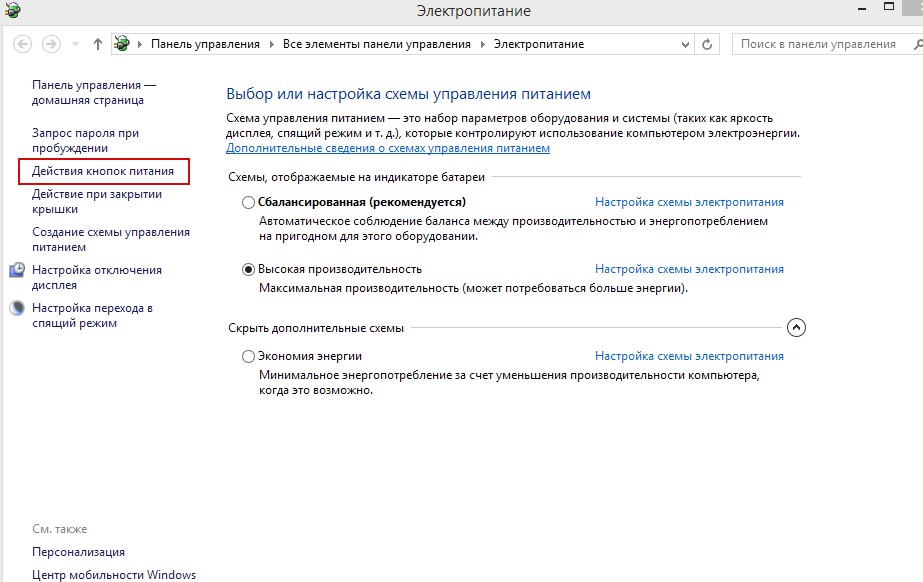The image size is (923, 582).
Task: Click the back navigation arrow
Action: (x=23, y=44)
